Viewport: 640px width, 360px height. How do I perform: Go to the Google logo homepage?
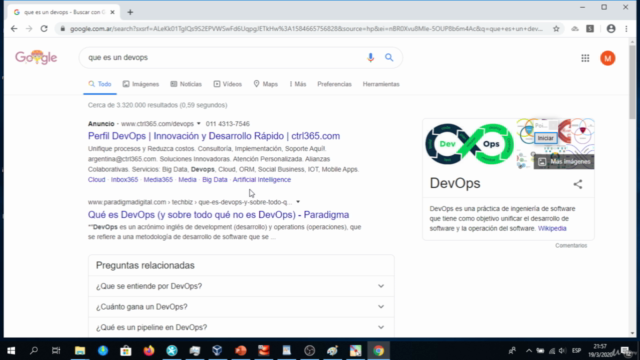(36, 58)
